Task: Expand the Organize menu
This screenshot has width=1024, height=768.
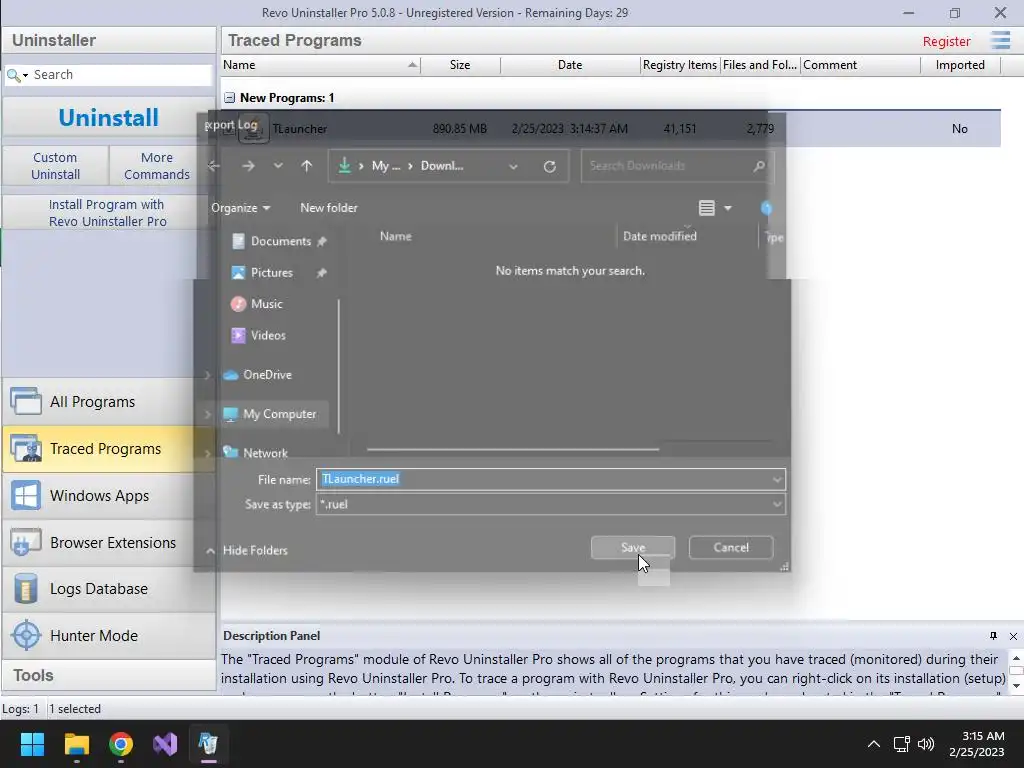Action: click(x=240, y=208)
